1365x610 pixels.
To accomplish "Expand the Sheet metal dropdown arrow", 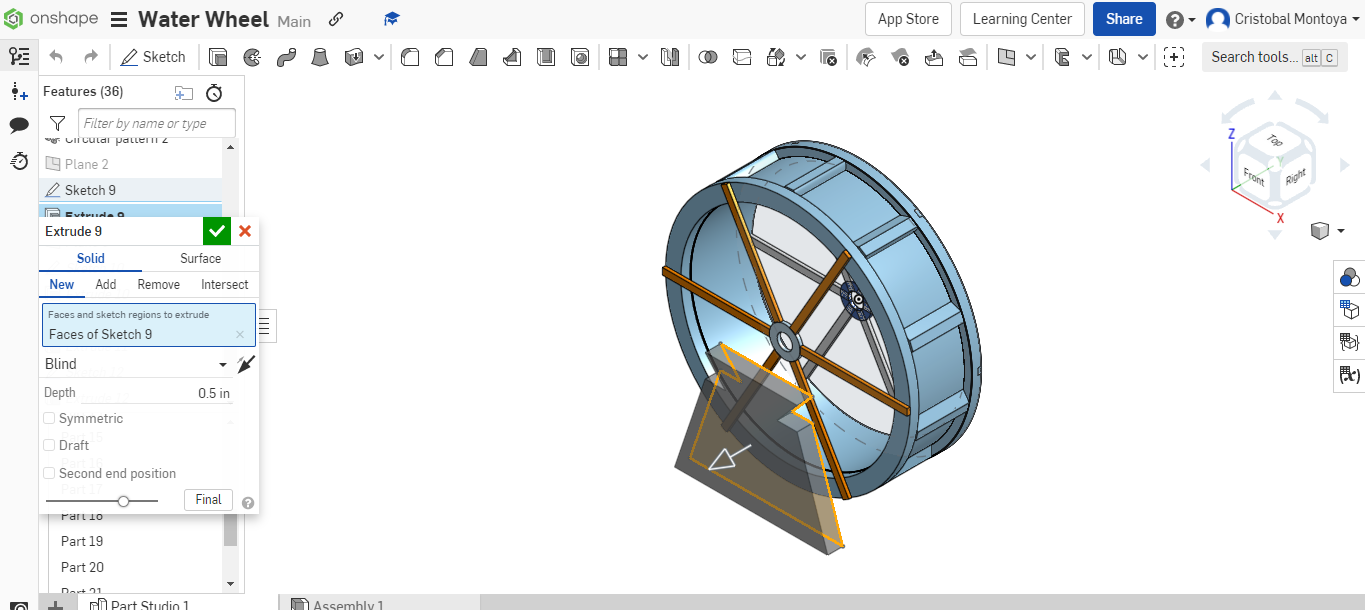I will click(1143, 57).
